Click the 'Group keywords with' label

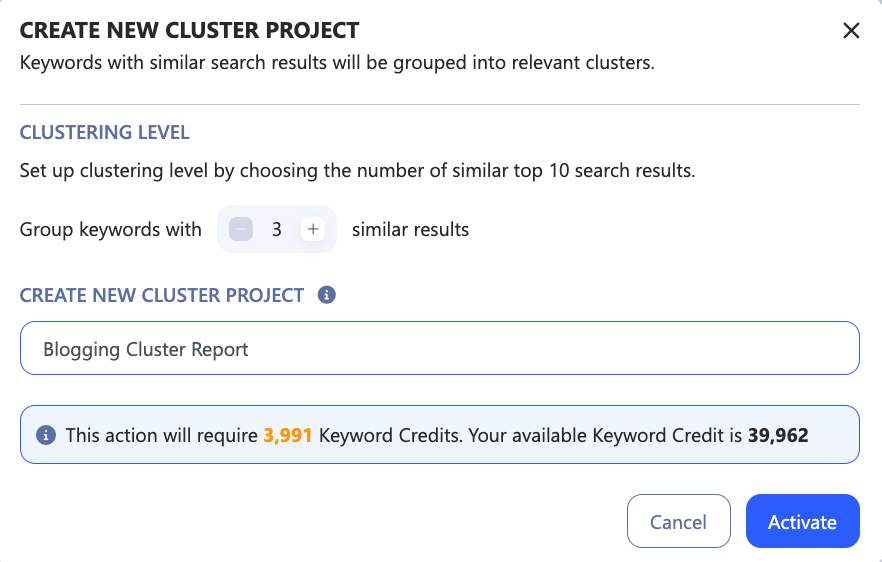click(x=110, y=230)
